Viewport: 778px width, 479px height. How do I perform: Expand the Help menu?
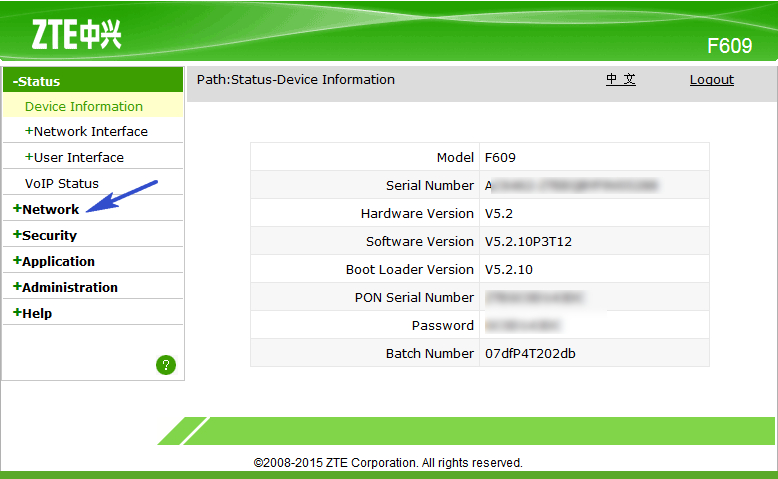[32, 313]
